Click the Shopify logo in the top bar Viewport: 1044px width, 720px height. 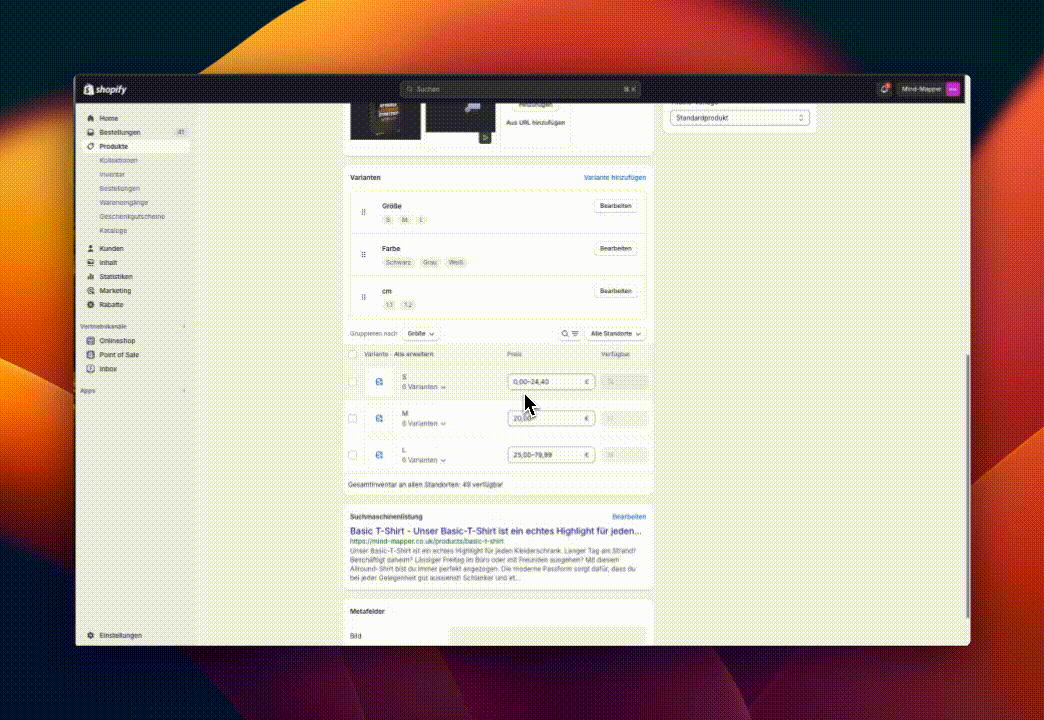[x=105, y=89]
